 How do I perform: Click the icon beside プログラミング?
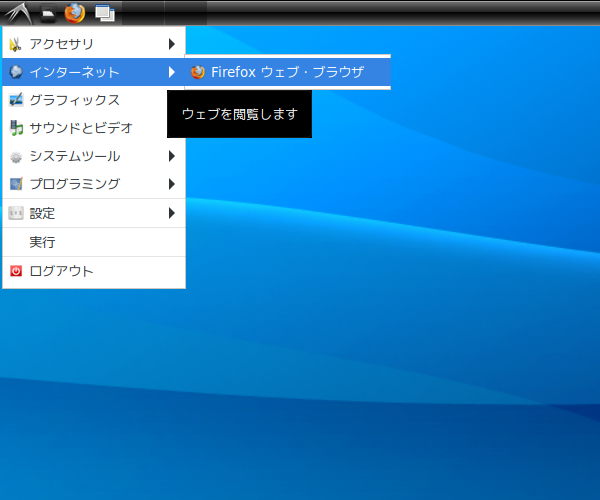[x=16, y=184]
